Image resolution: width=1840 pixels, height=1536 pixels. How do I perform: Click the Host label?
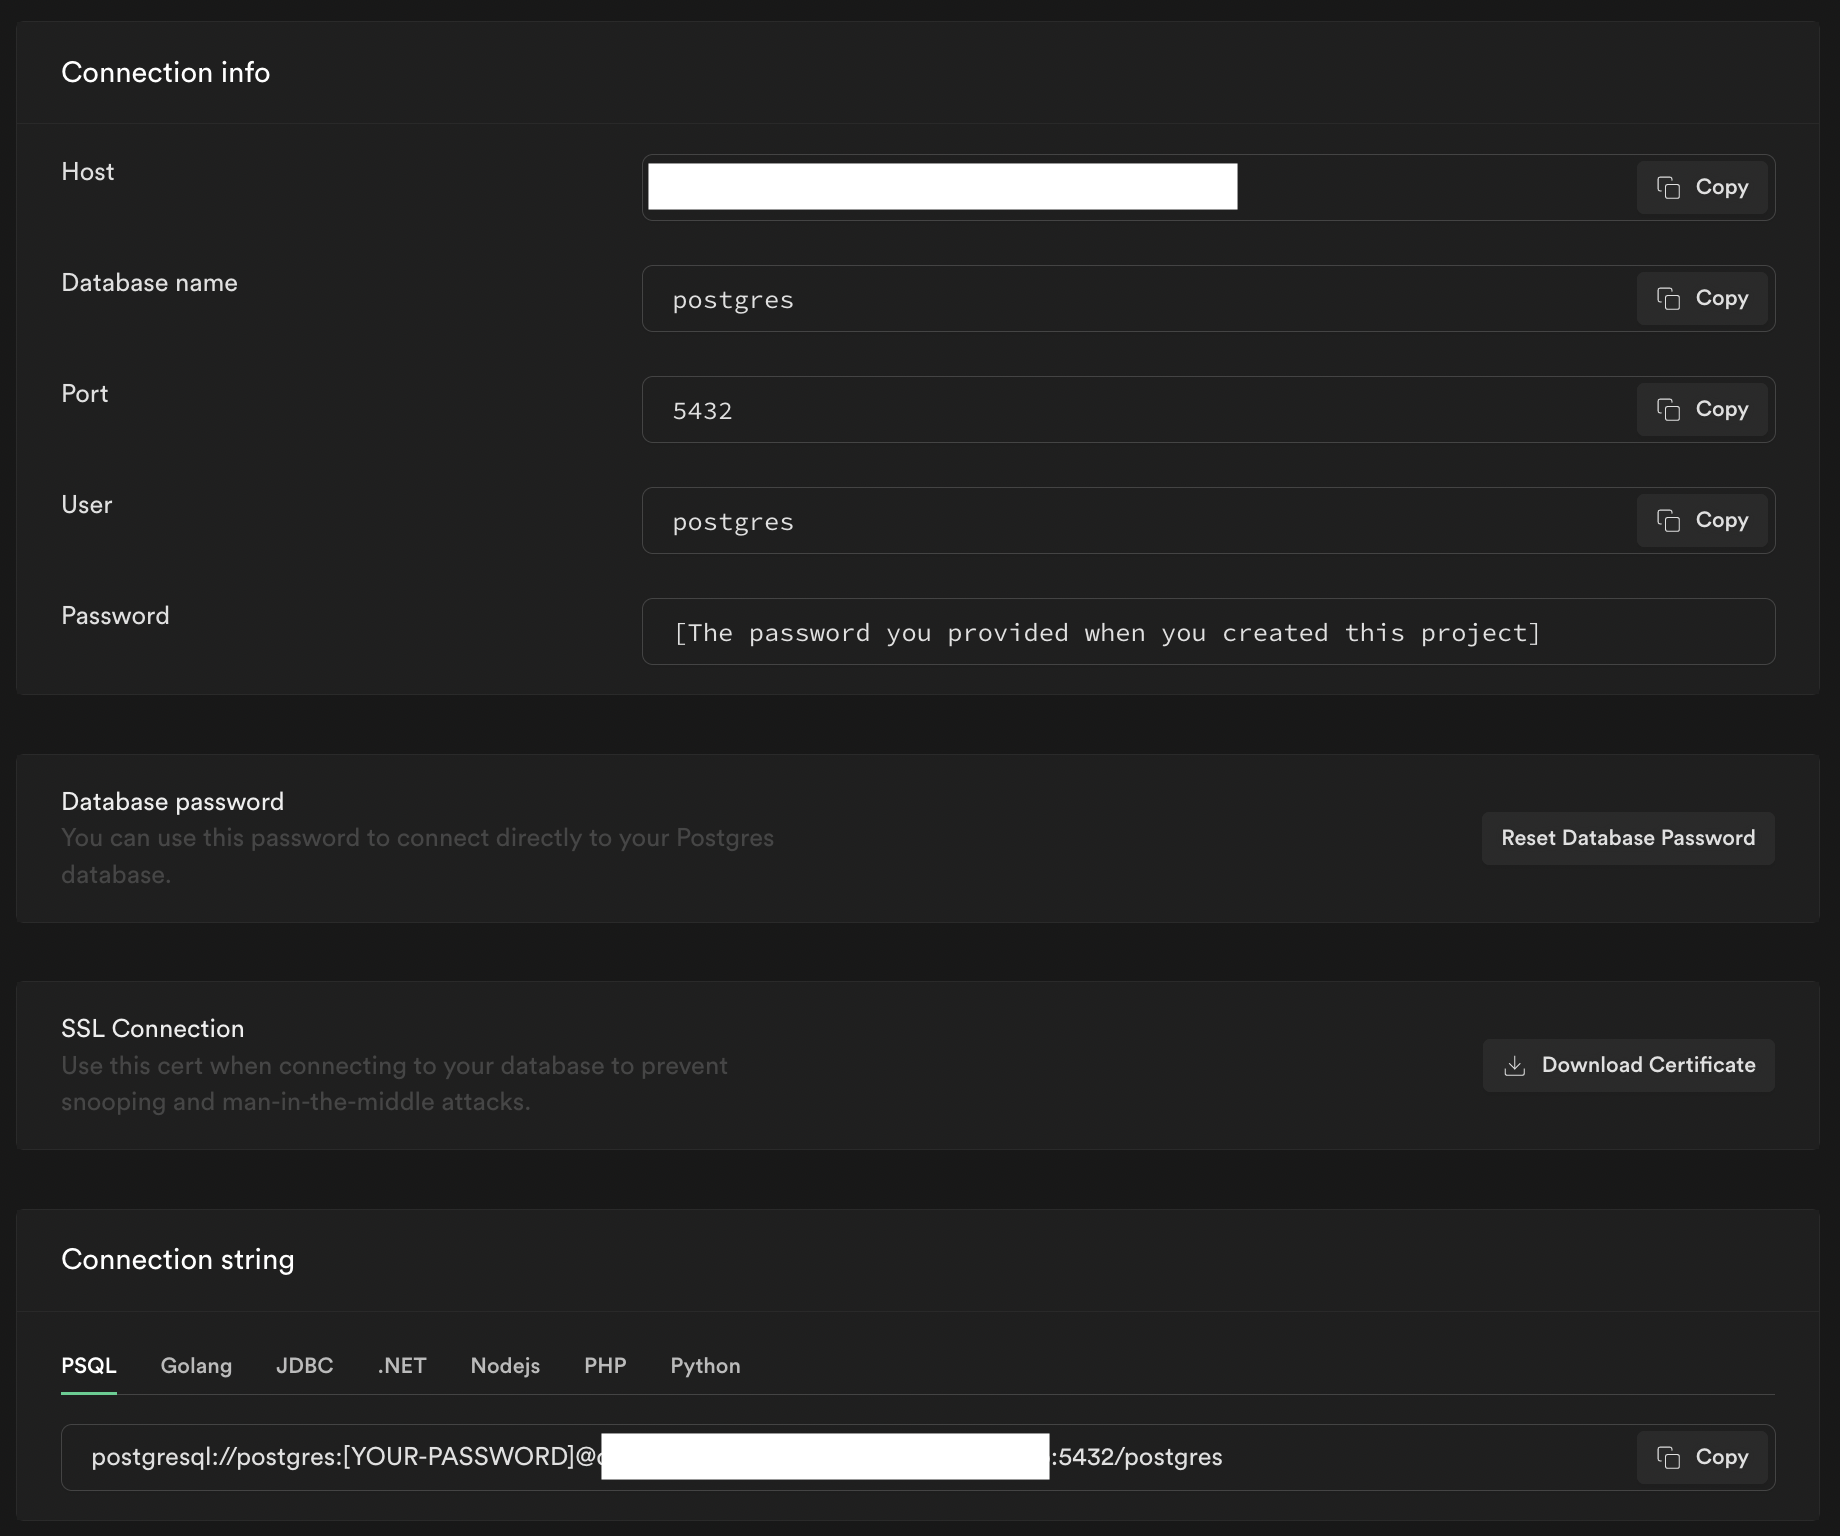pos(88,171)
